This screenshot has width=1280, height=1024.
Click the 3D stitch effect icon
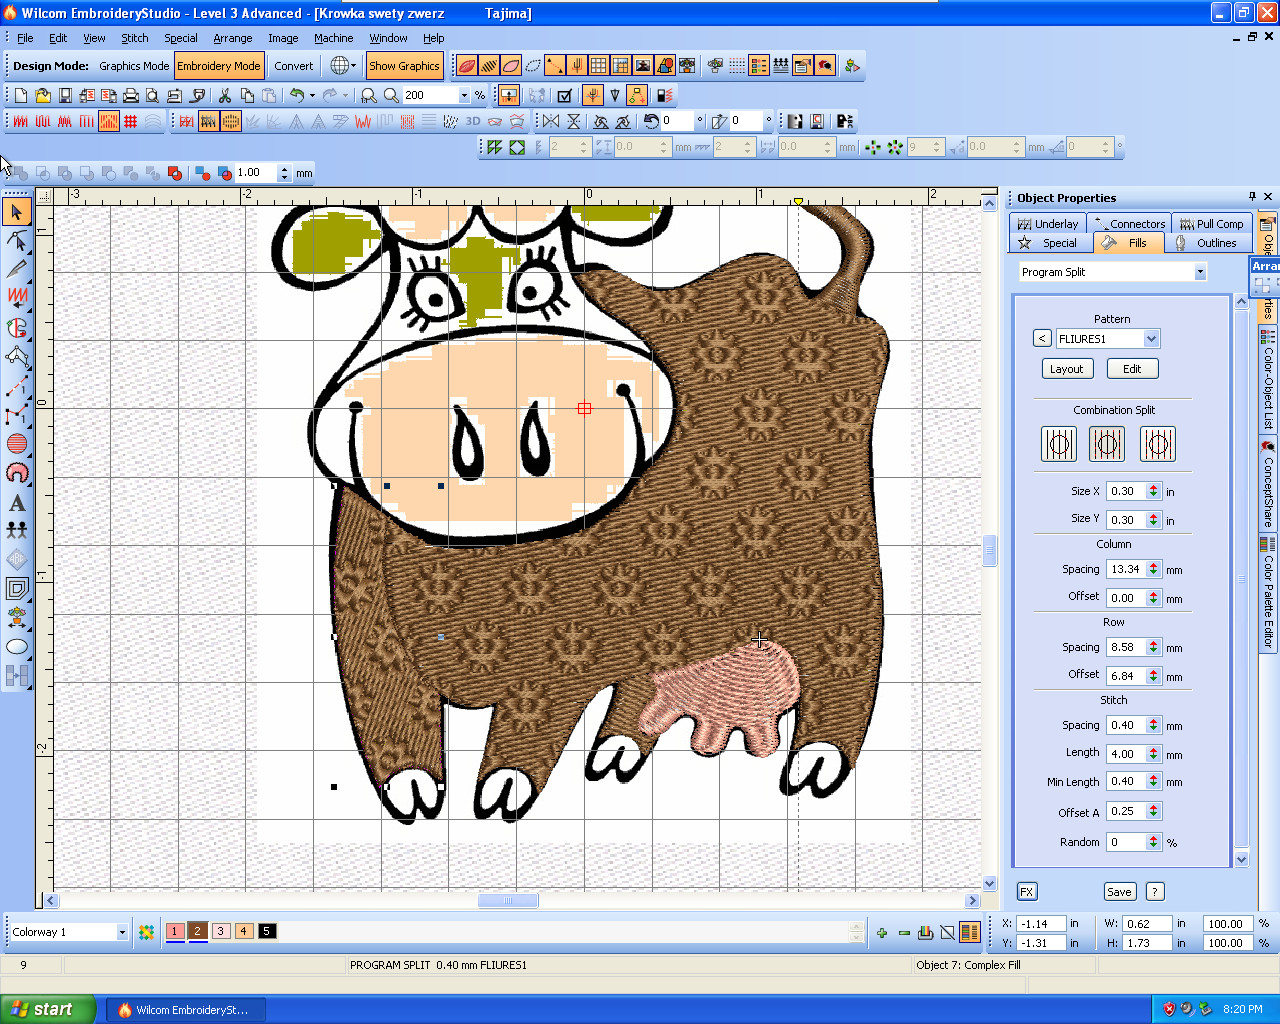point(473,121)
